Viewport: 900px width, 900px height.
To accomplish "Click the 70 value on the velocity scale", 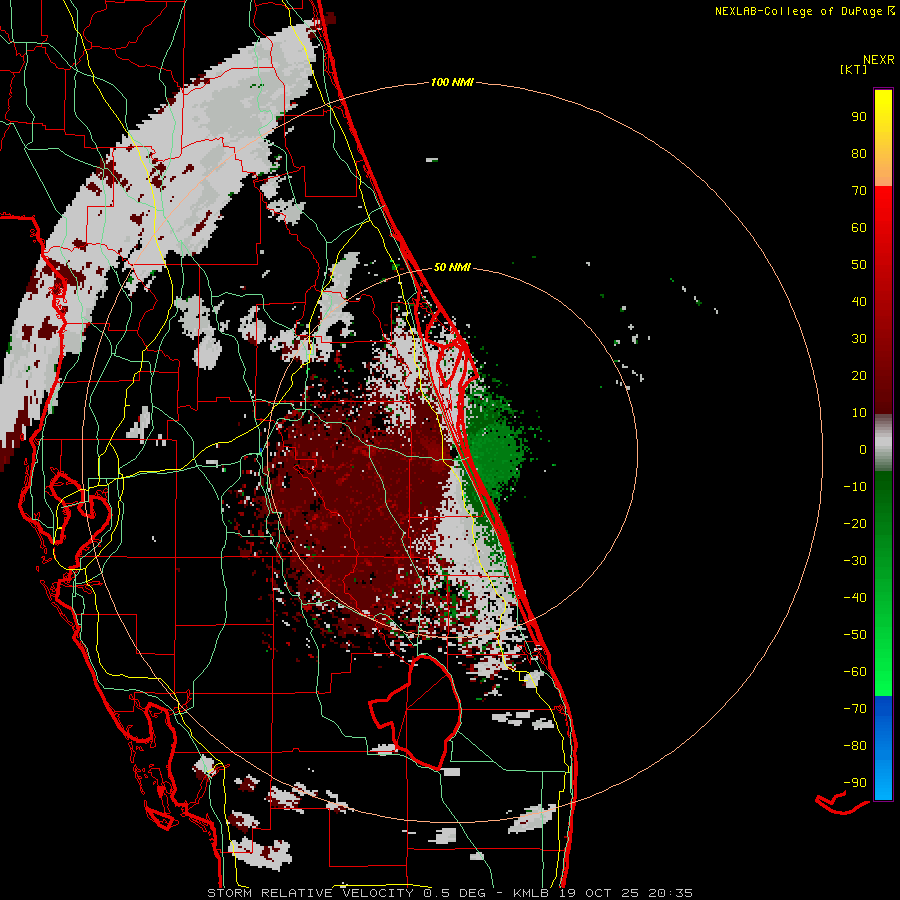I will coord(859,191).
